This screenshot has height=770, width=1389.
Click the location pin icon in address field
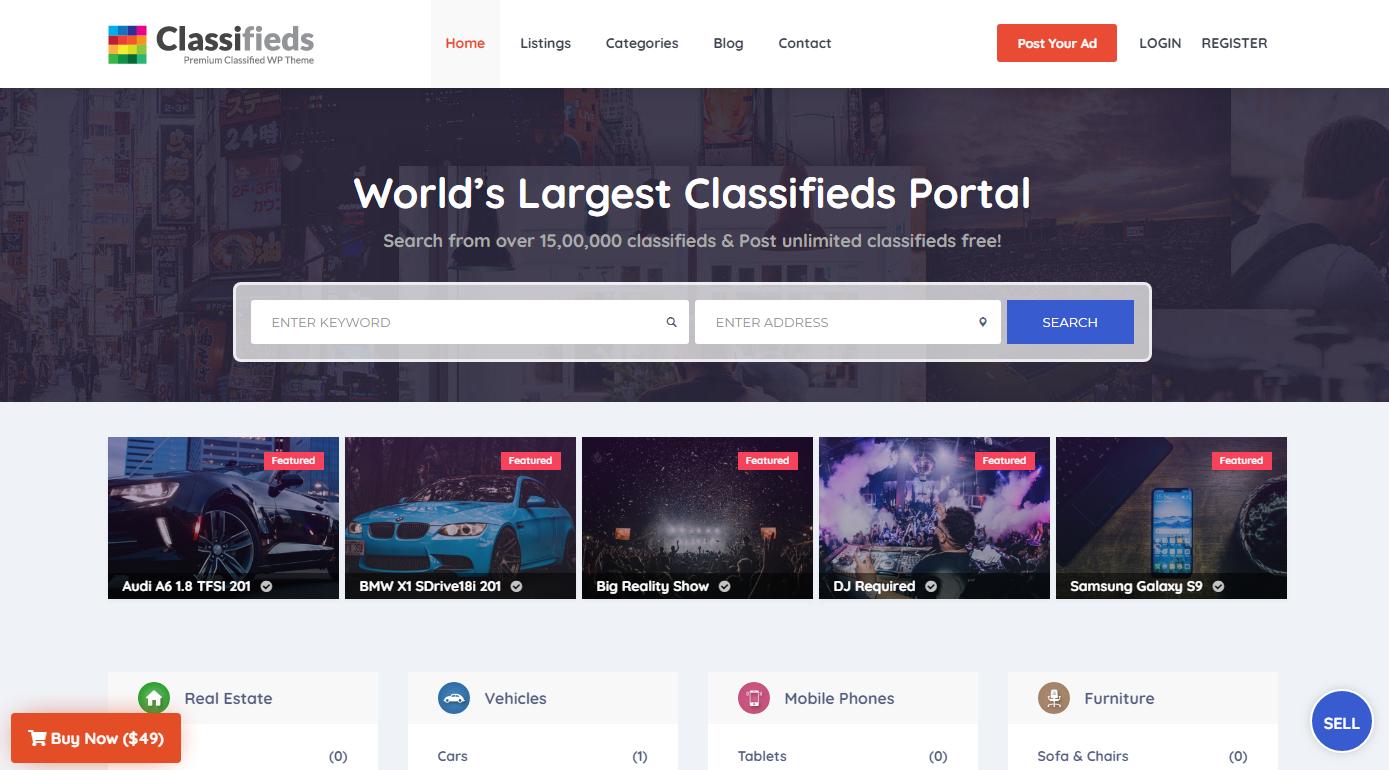tap(983, 322)
